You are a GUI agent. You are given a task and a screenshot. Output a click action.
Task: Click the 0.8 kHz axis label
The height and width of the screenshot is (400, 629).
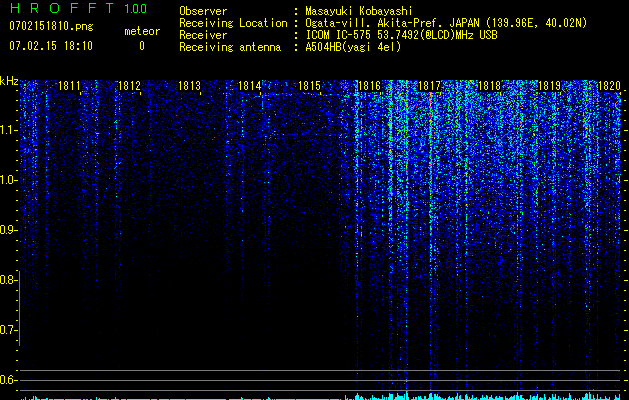(8, 280)
